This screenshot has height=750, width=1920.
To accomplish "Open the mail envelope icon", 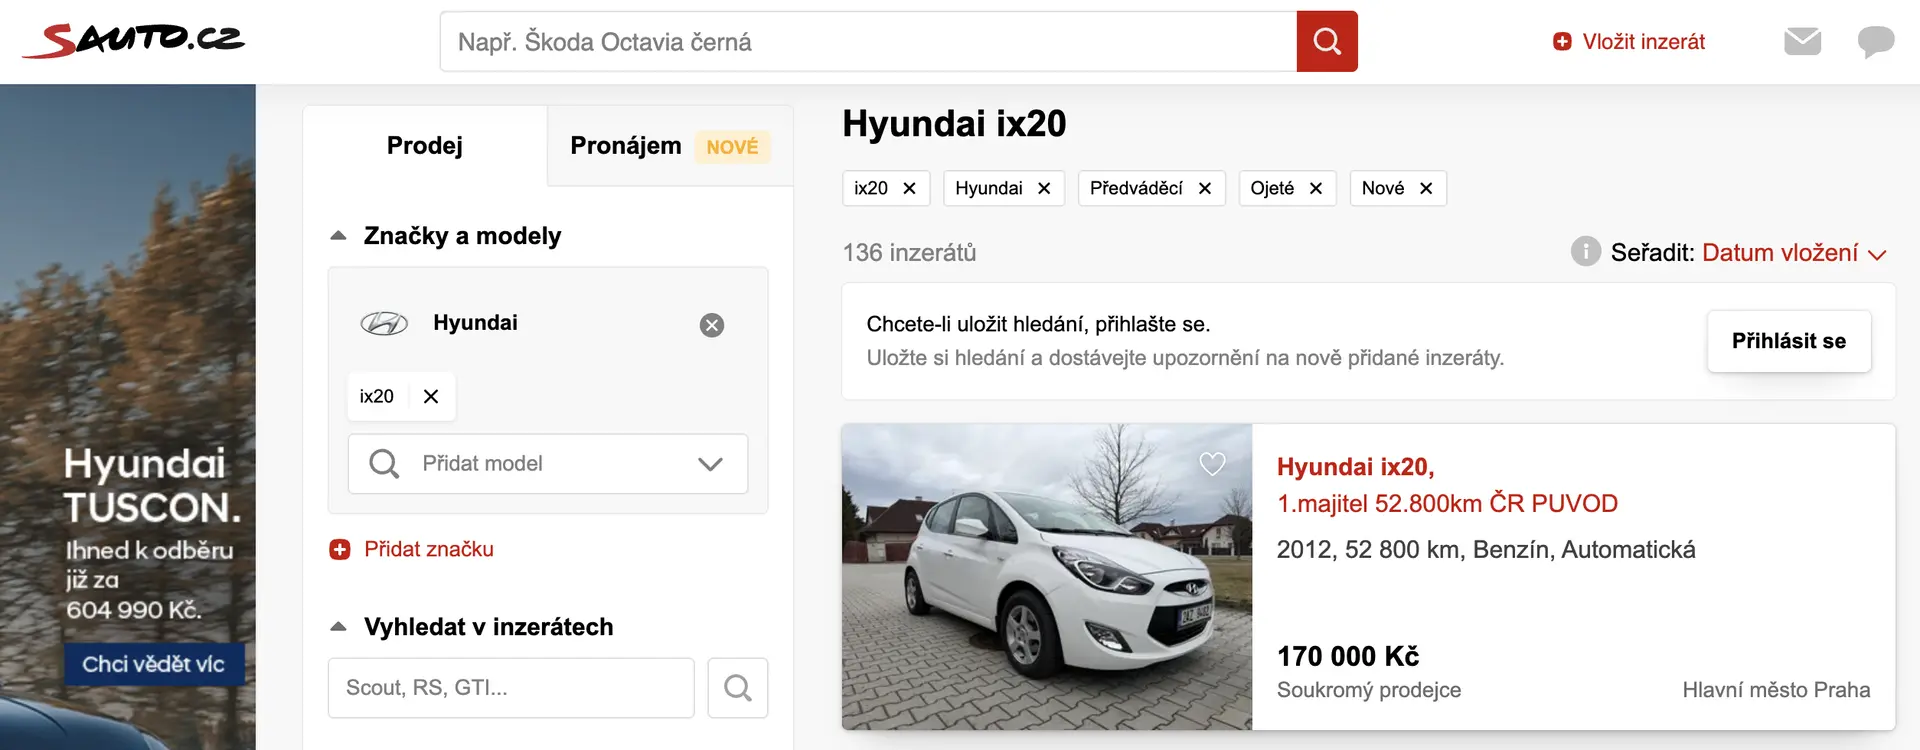I will (x=1802, y=41).
